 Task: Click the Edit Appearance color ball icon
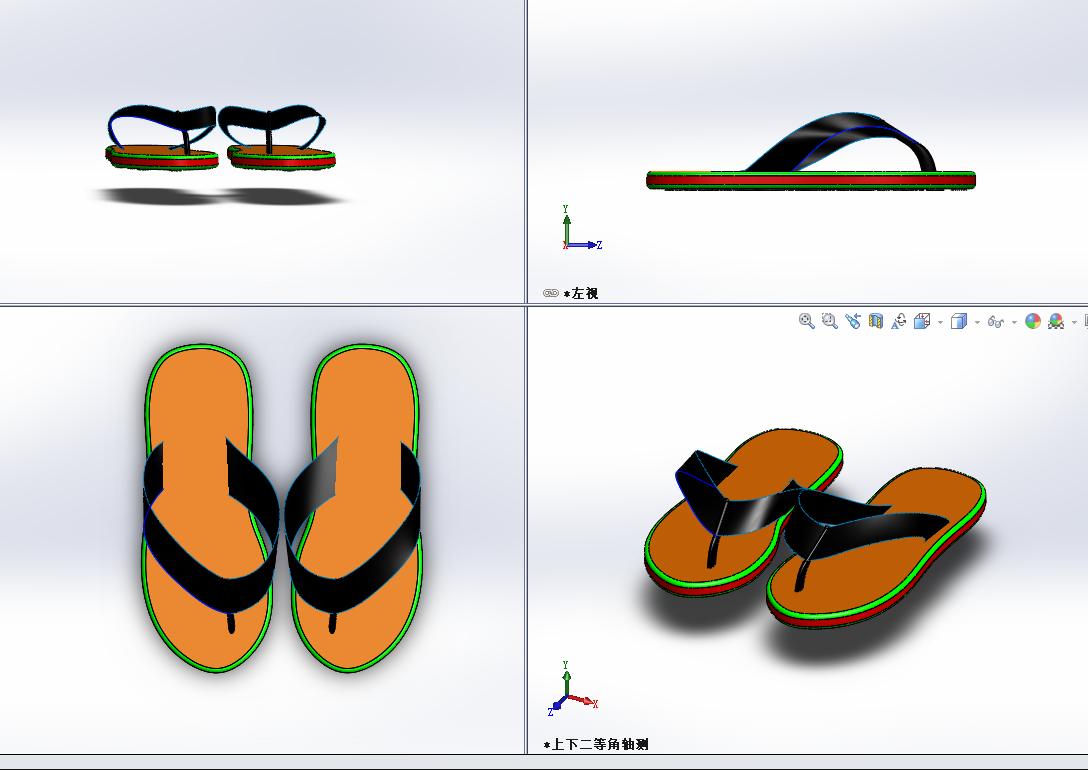tap(1033, 321)
